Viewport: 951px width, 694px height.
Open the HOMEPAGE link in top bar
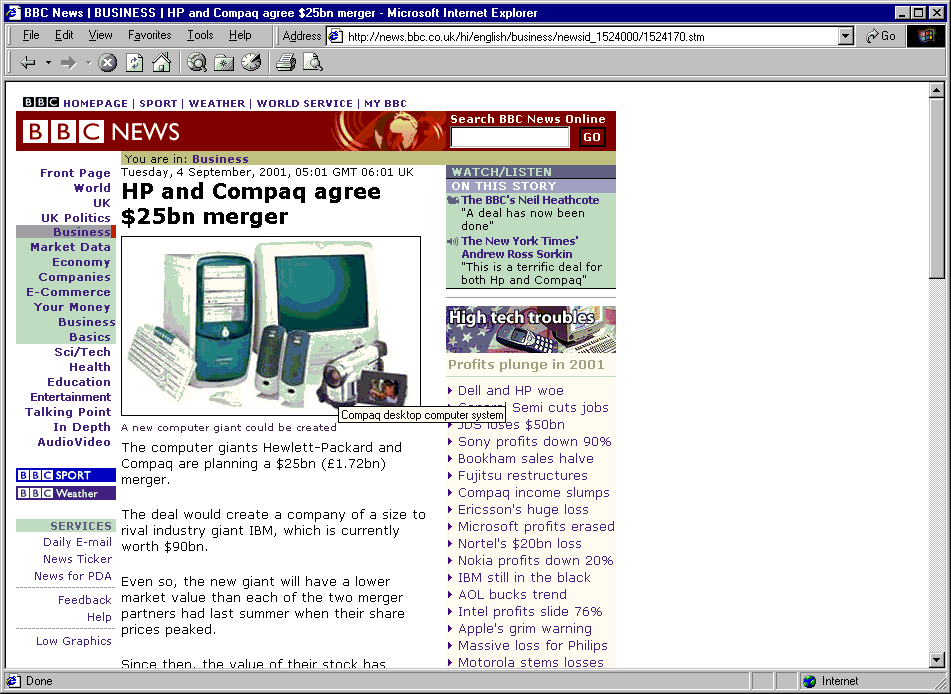(95, 104)
